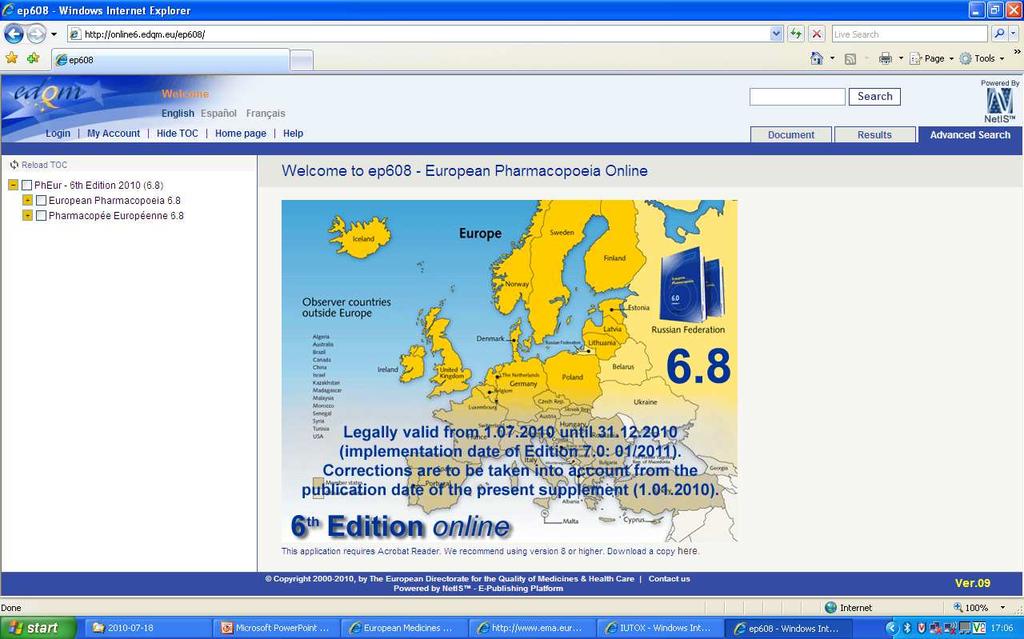The width and height of the screenshot is (1024, 639).
Task: Switch to European Medicines taskbar window
Action: [404, 628]
